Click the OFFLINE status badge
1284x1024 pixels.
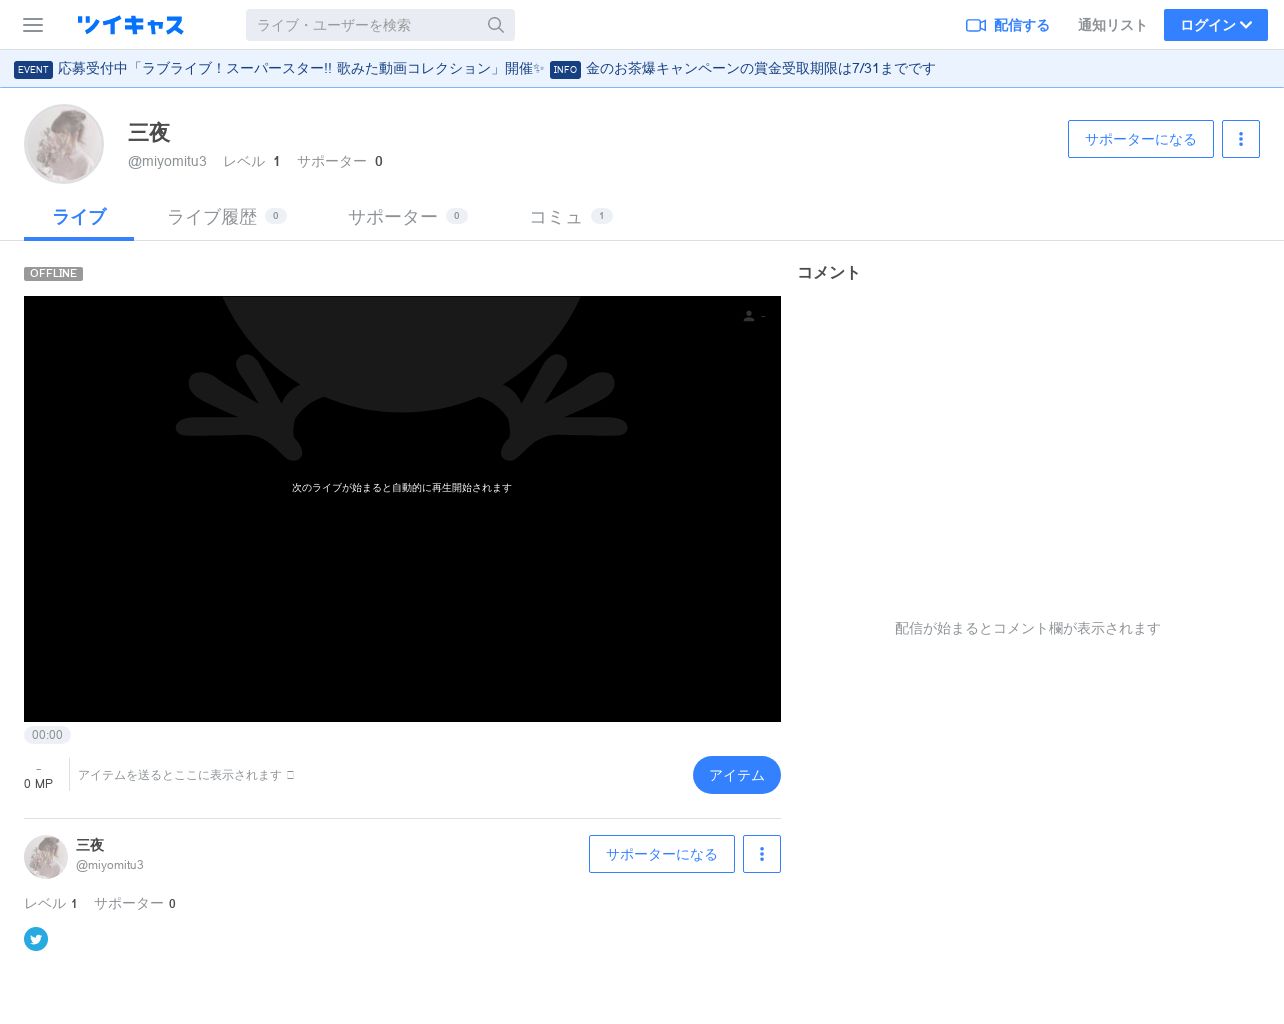[x=54, y=273]
